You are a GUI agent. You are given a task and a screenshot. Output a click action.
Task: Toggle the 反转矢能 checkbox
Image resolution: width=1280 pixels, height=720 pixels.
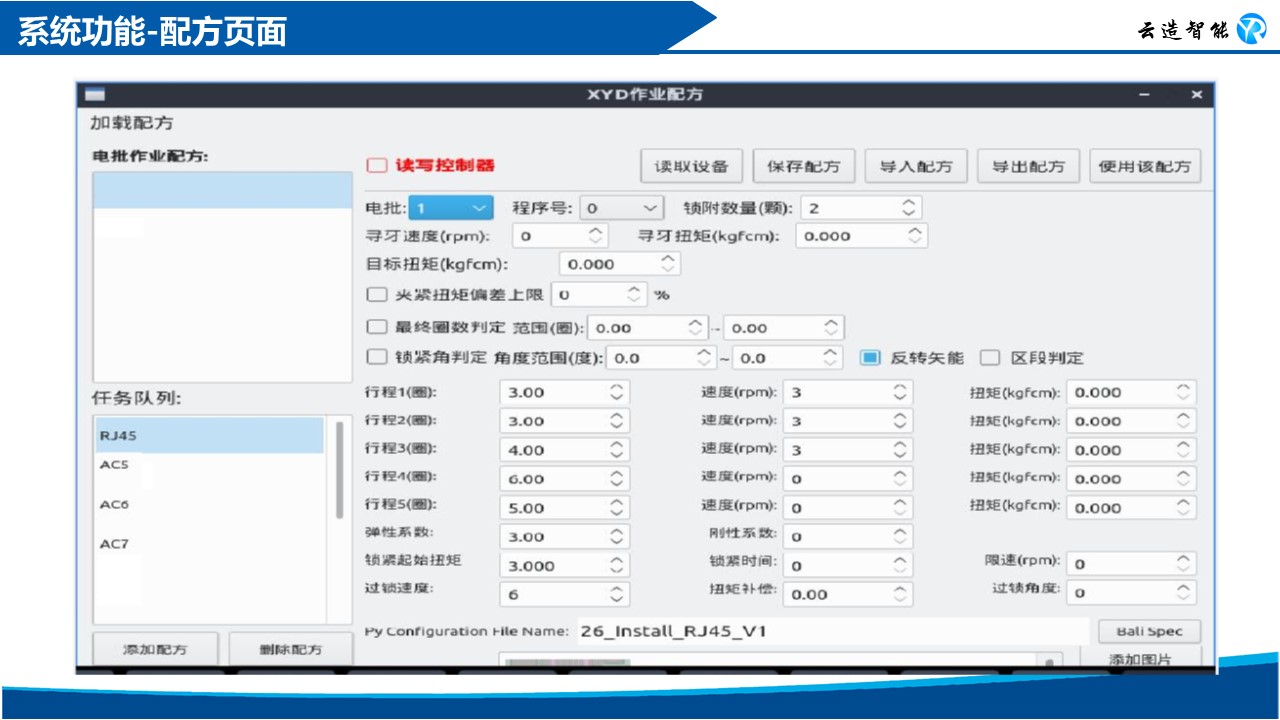point(870,358)
